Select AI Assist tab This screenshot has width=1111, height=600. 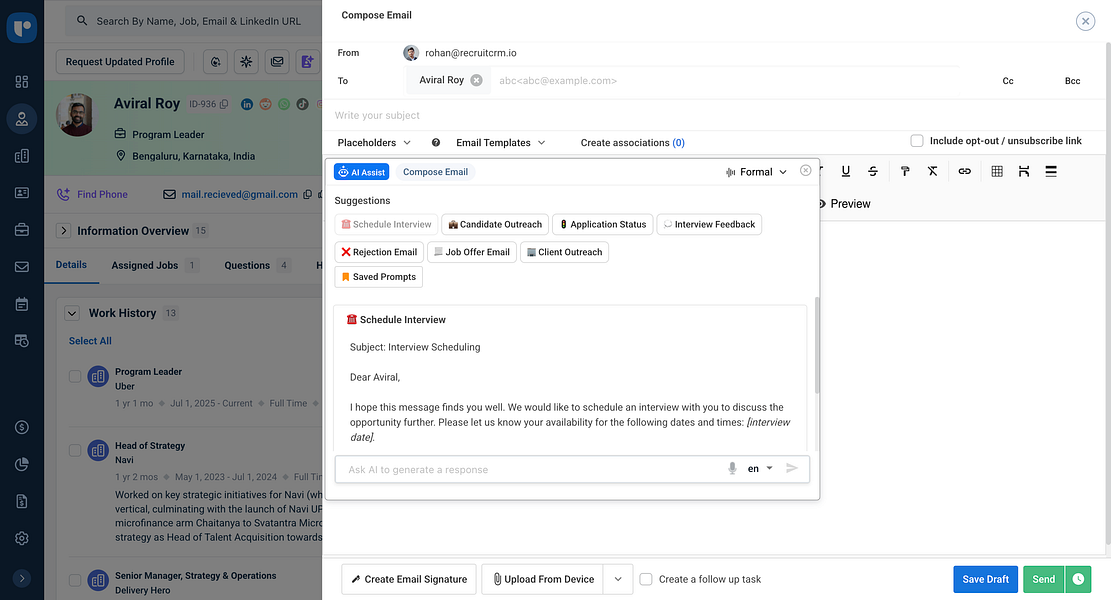[x=361, y=171]
